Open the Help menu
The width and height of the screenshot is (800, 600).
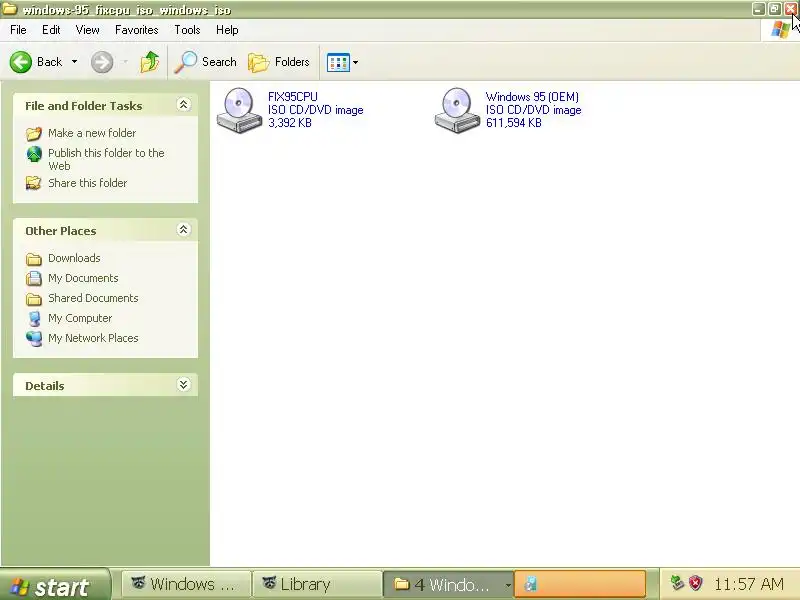[x=227, y=30]
